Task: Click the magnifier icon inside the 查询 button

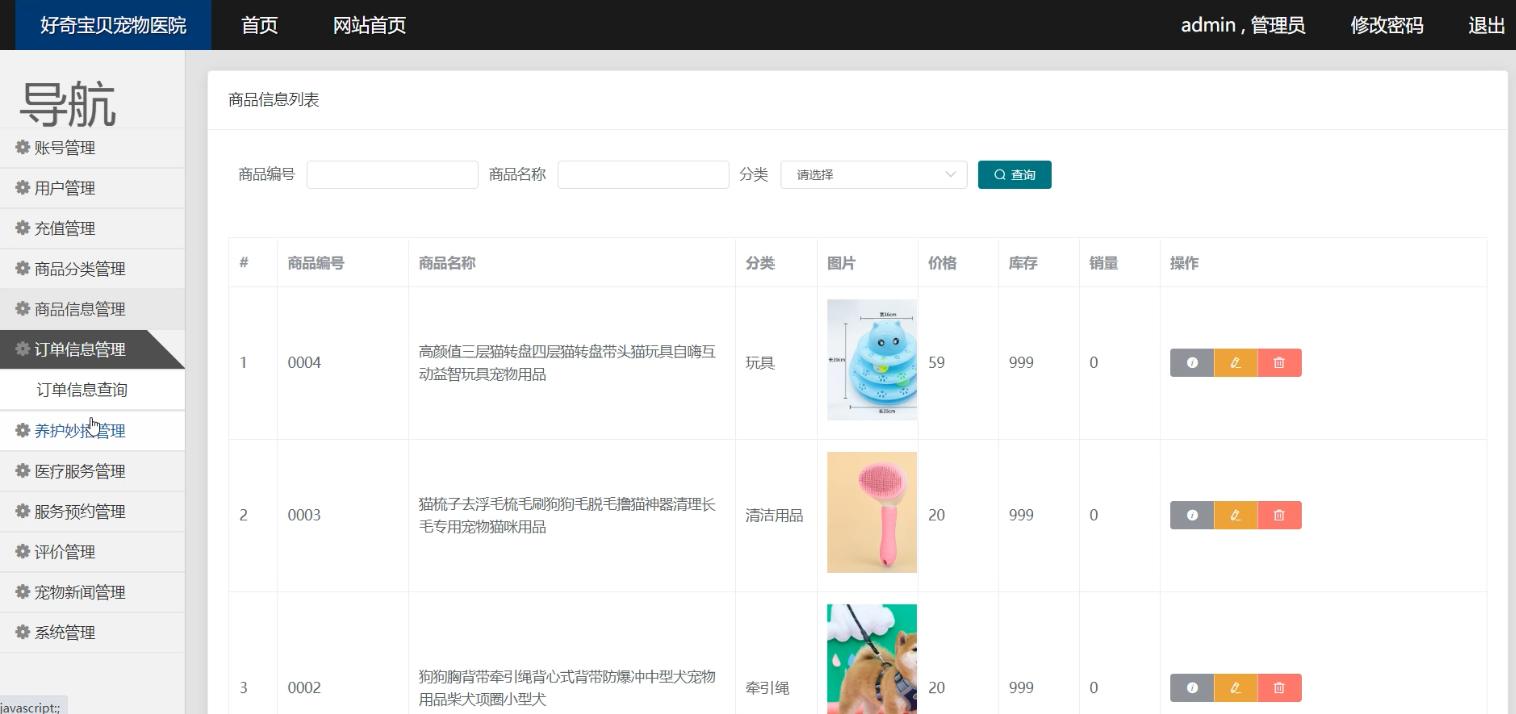Action: coord(999,174)
